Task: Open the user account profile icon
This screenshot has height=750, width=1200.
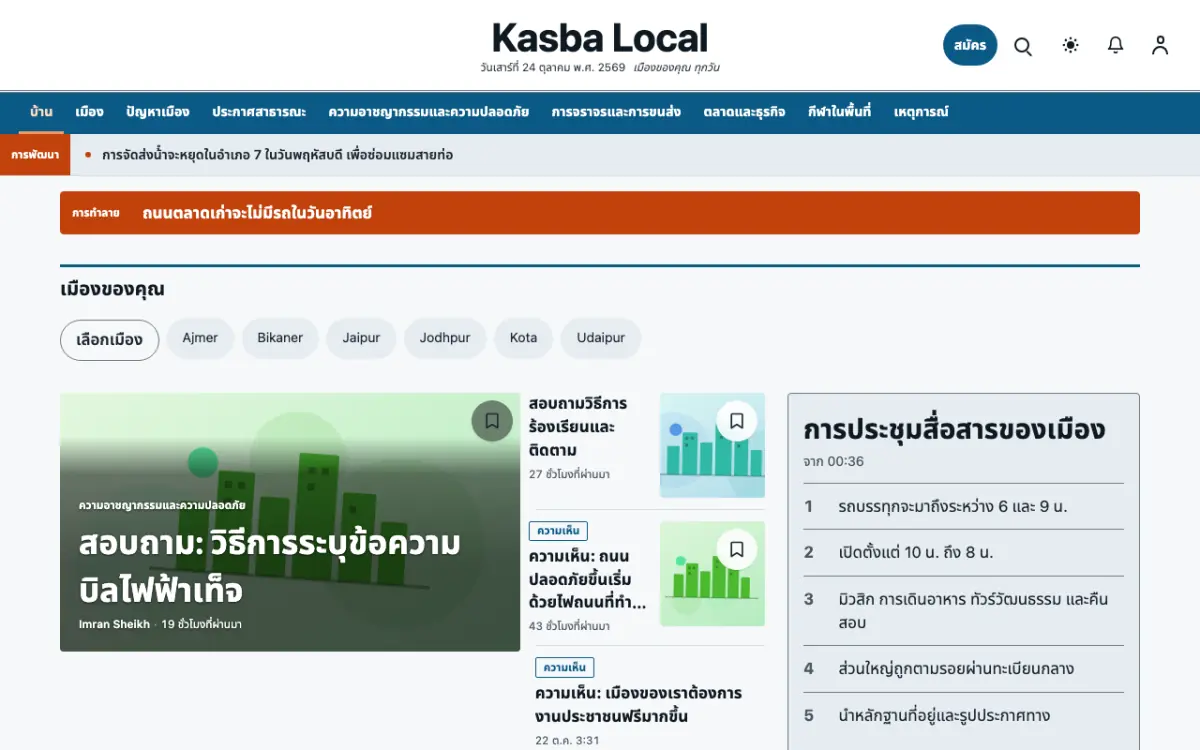Action: point(1160,45)
